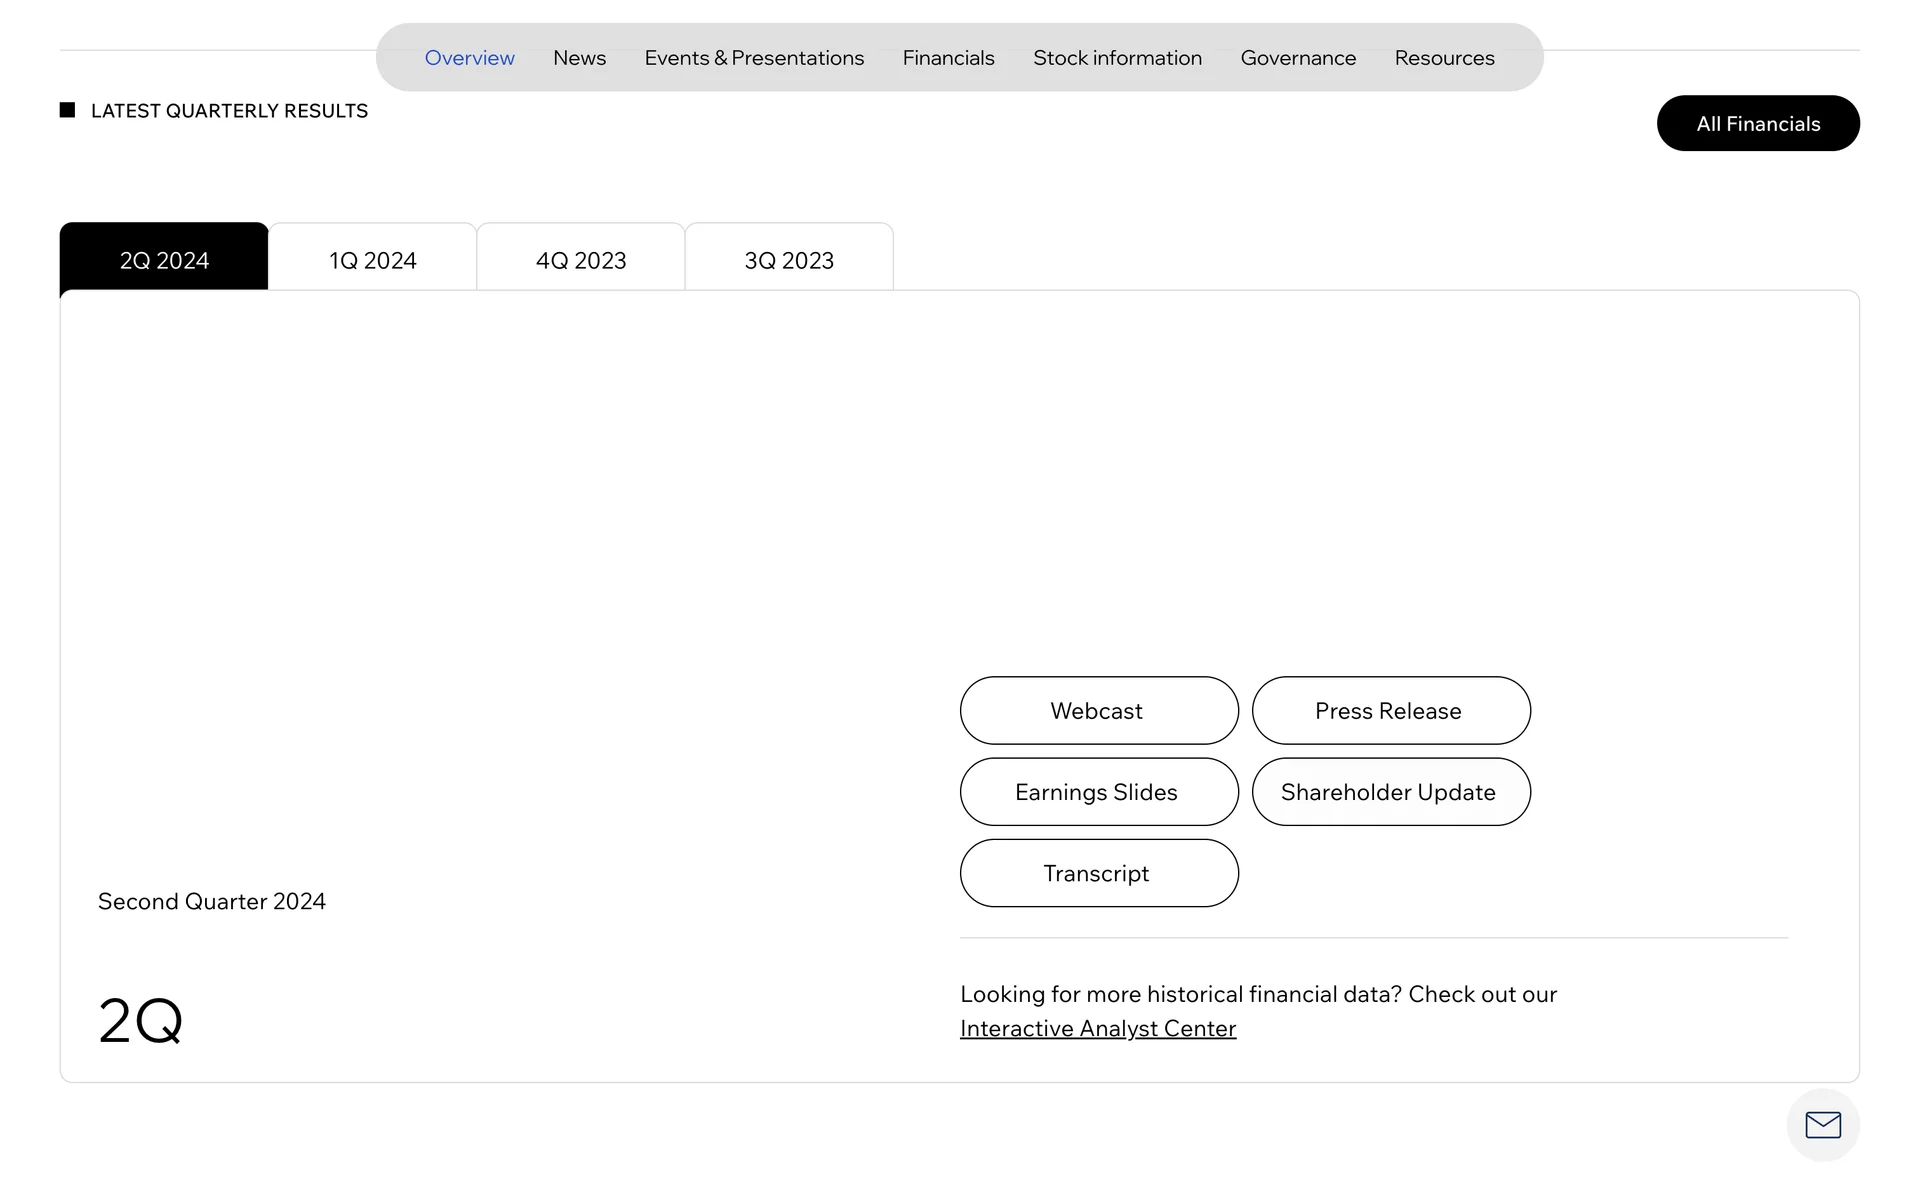1920x1200 pixels.
Task: Click the envelope email alert icon
Action: pos(1822,1125)
